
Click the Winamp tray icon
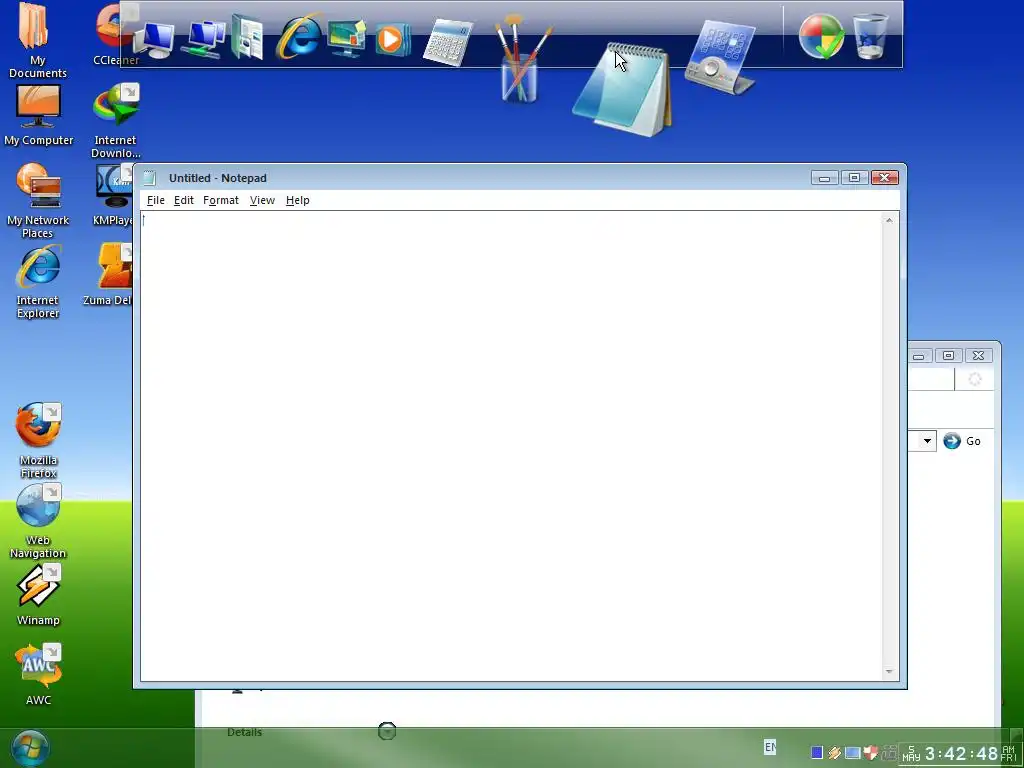click(x=834, y=753)
